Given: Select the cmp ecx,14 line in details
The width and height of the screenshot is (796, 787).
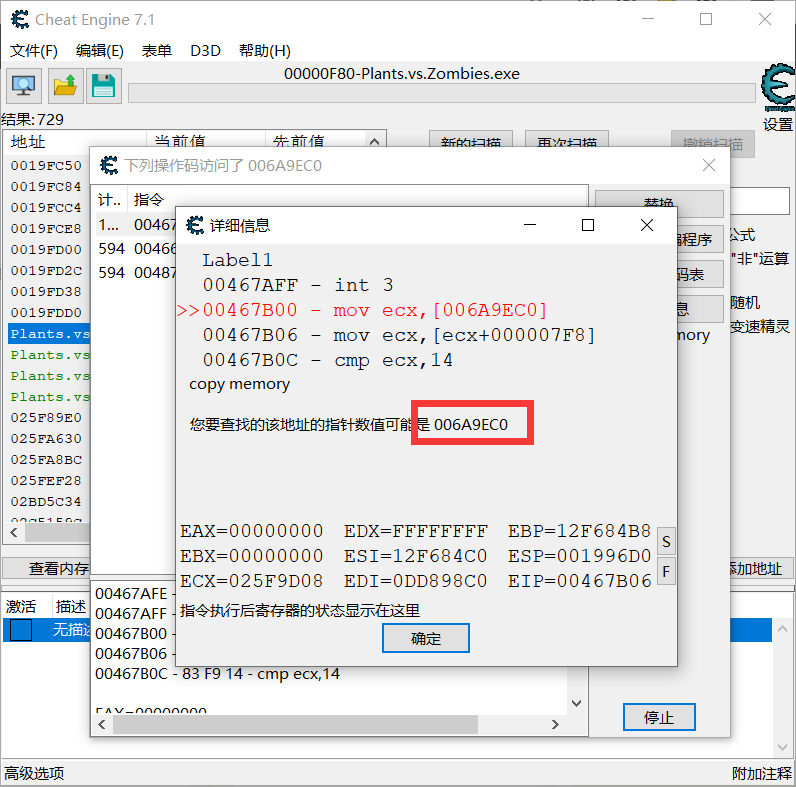Looking at the screenshot, I should [x=327, y=360].
